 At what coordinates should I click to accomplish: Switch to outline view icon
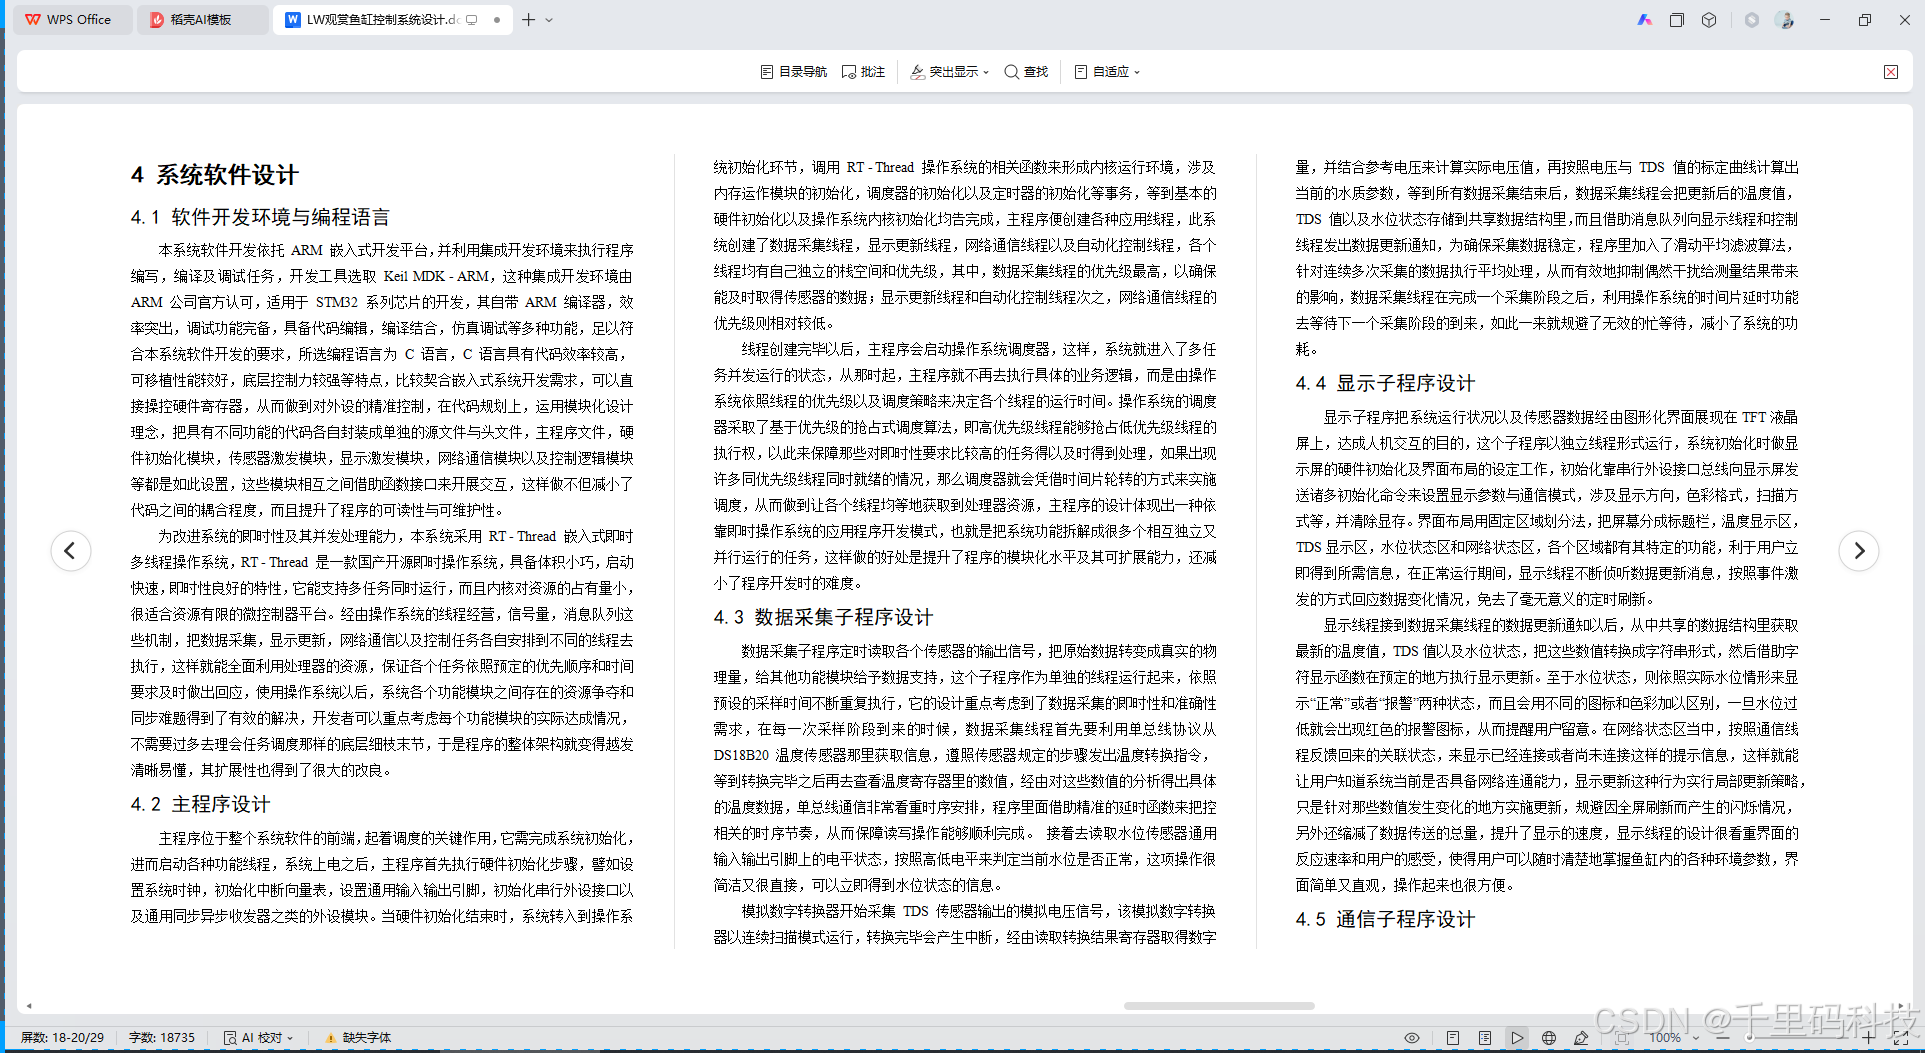(1485, 1038)
